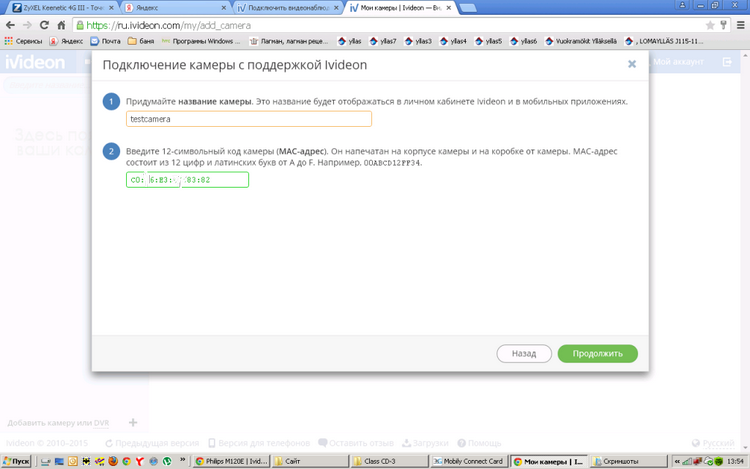
Task: Launch Firefox from quick launch
Action: pos(113,461)
